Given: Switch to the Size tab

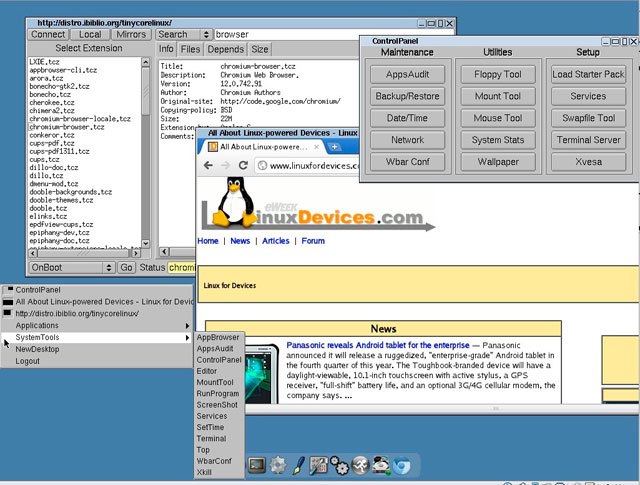Looking at the screenshot, I should pyautogui.click(x=260, y=49).
